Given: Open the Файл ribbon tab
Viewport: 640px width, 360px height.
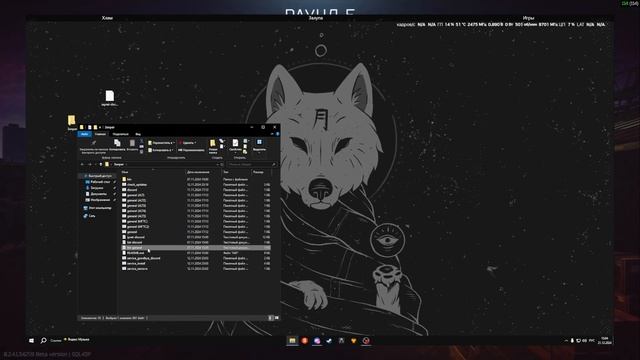Looking at the screenshot, I should 84,134.
